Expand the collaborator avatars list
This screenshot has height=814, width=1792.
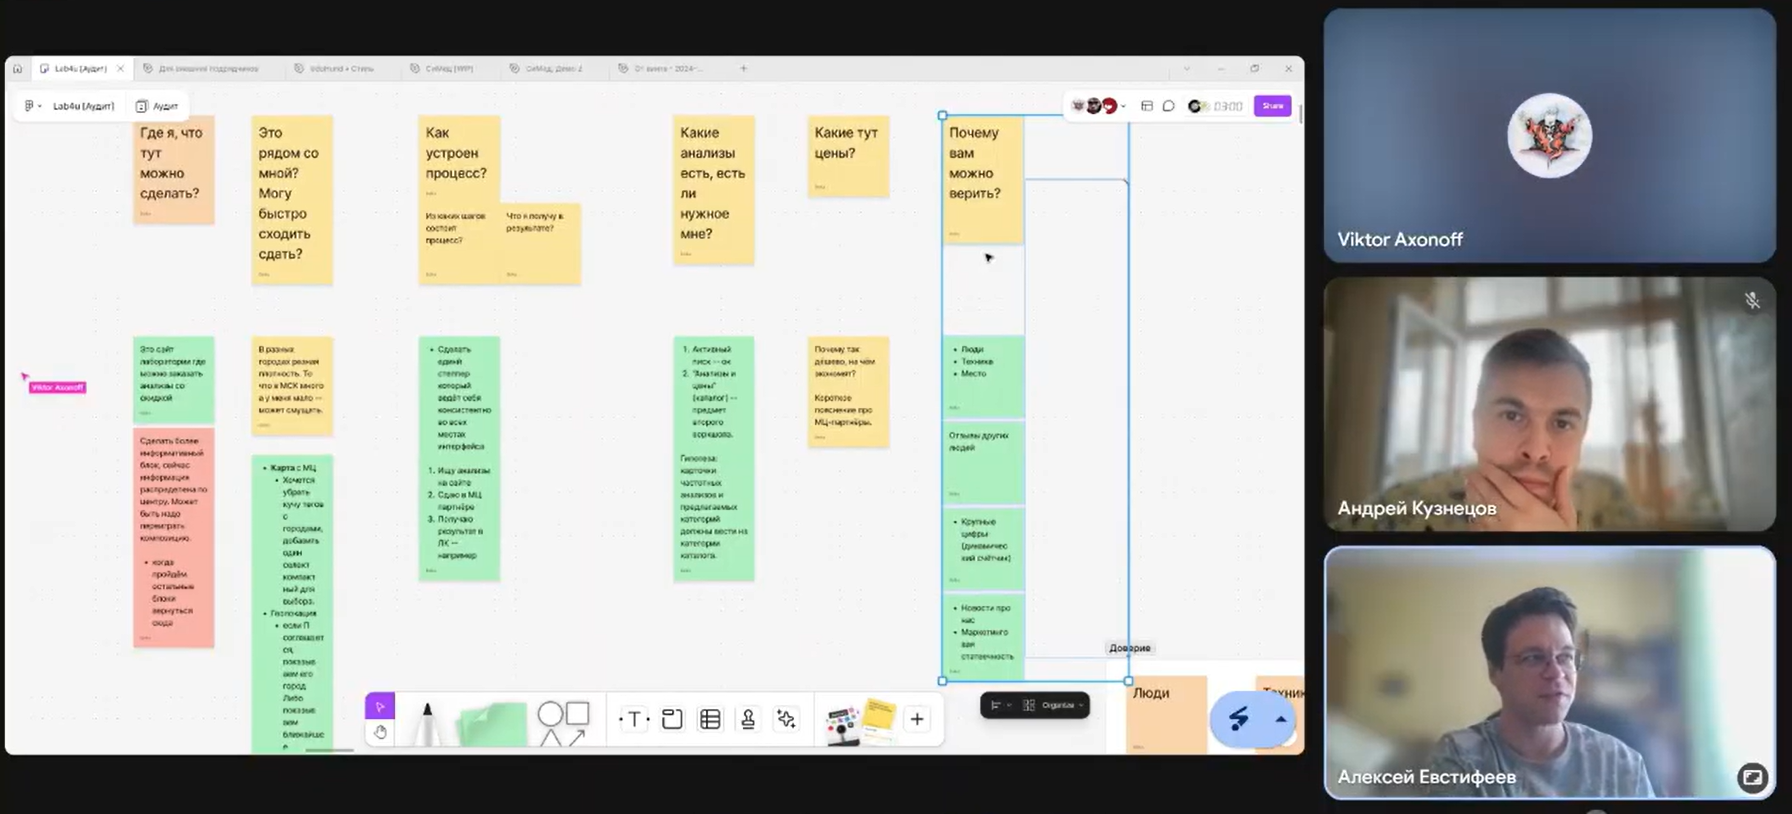pos(1124,106)
